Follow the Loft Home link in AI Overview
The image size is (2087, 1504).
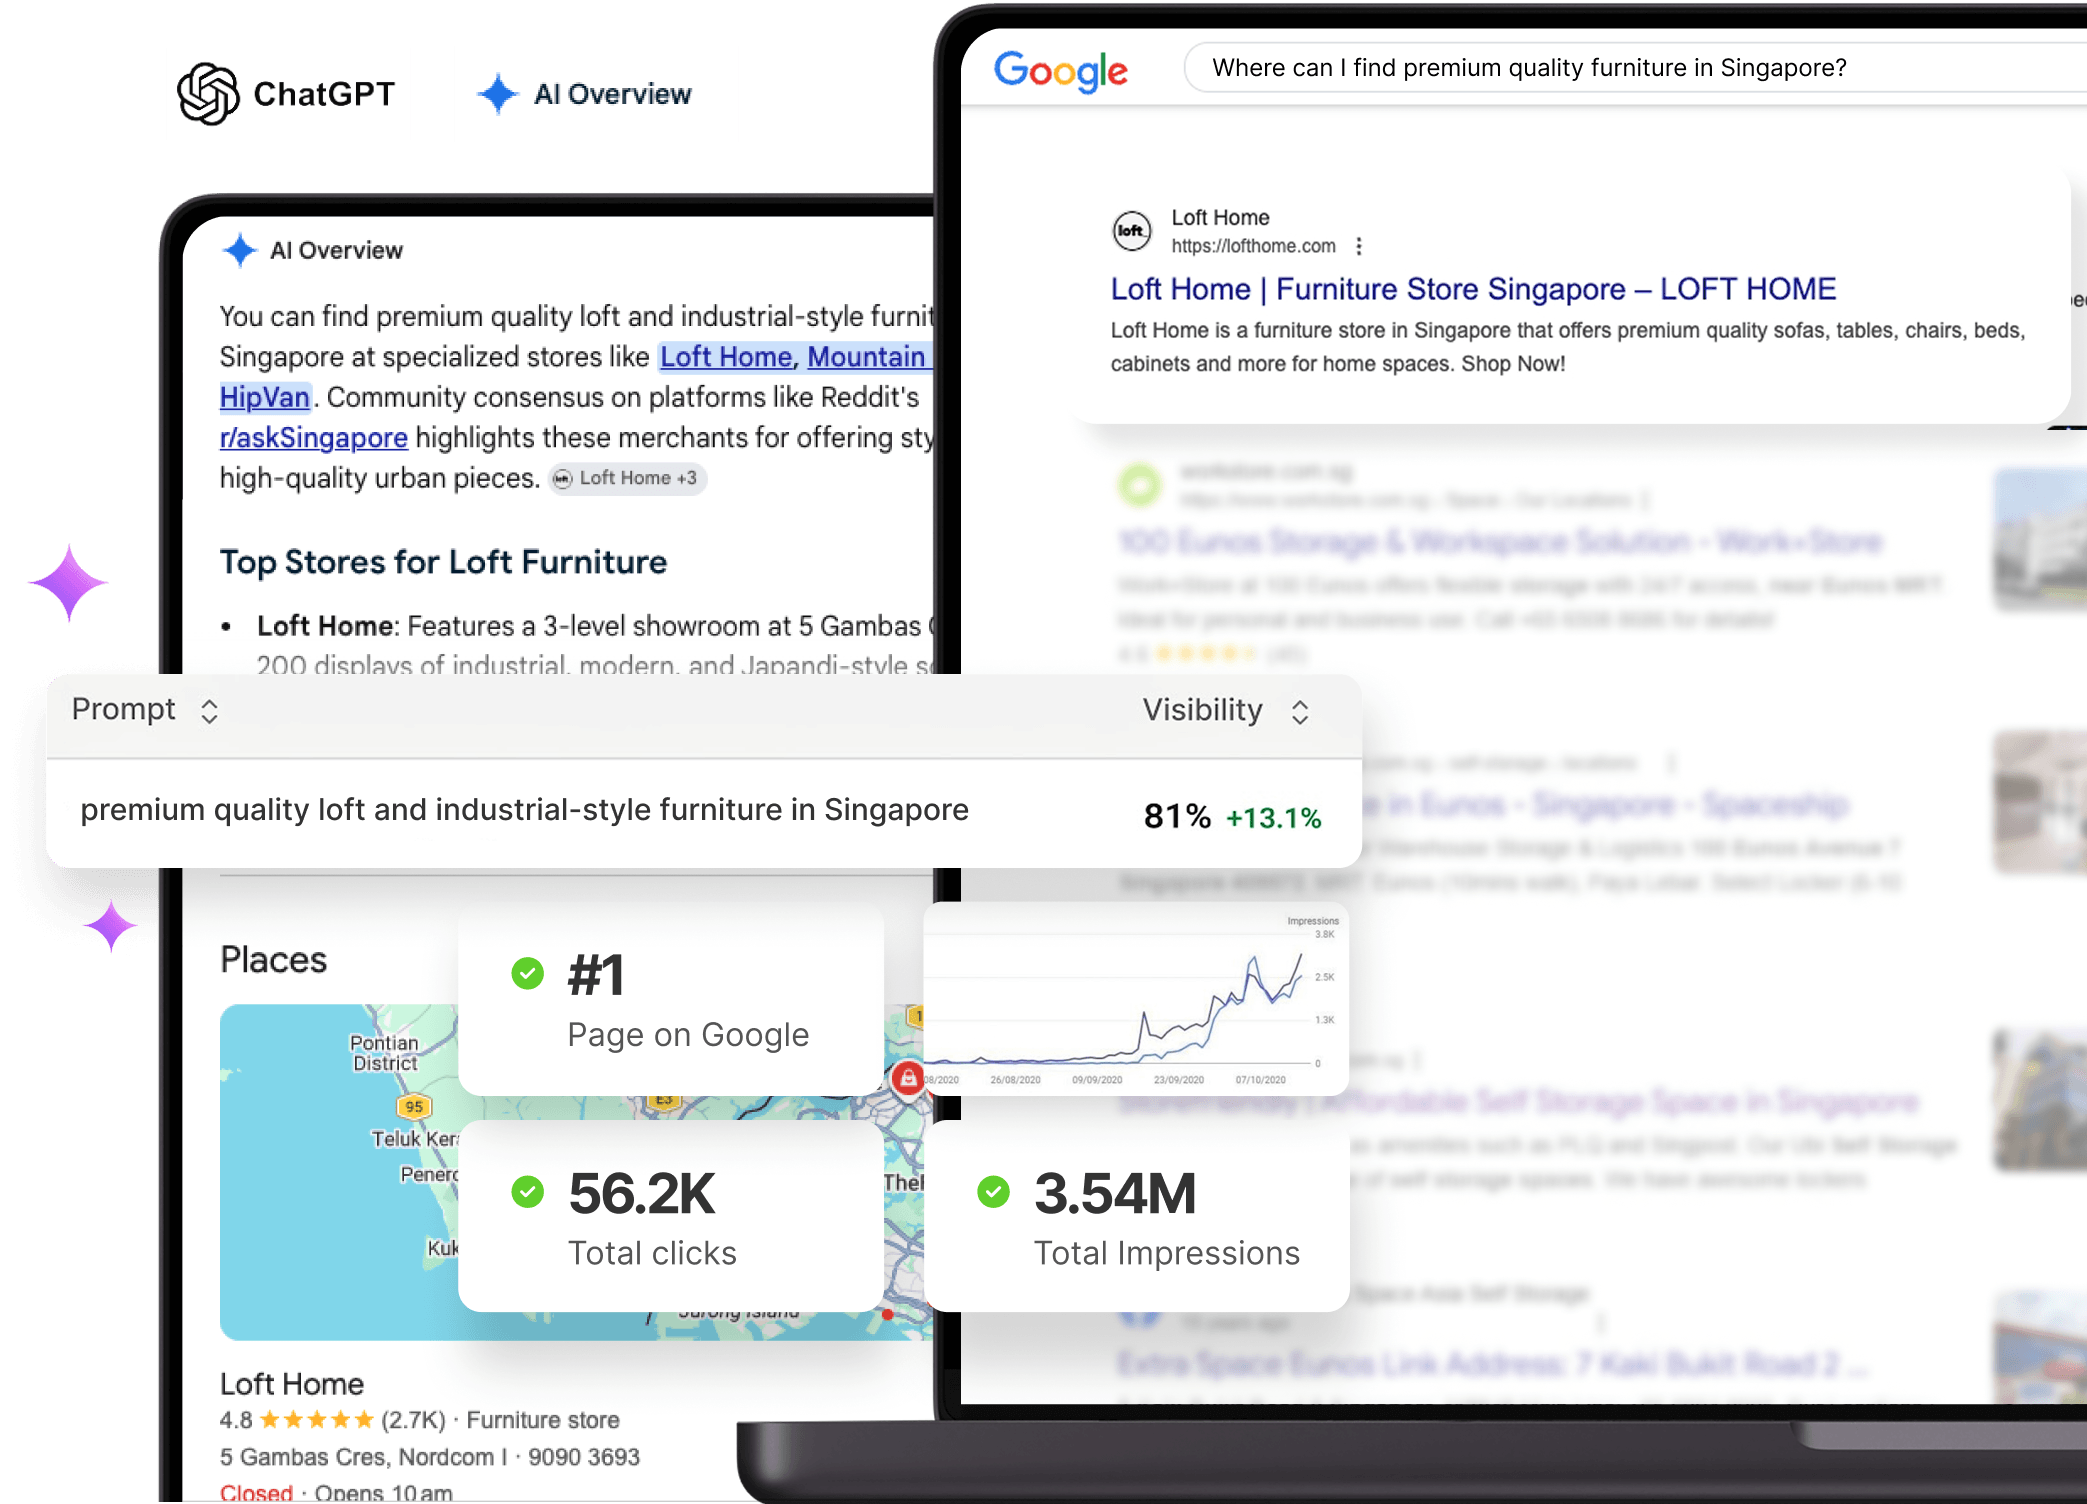pyautogui.click(x=726, y=357)
